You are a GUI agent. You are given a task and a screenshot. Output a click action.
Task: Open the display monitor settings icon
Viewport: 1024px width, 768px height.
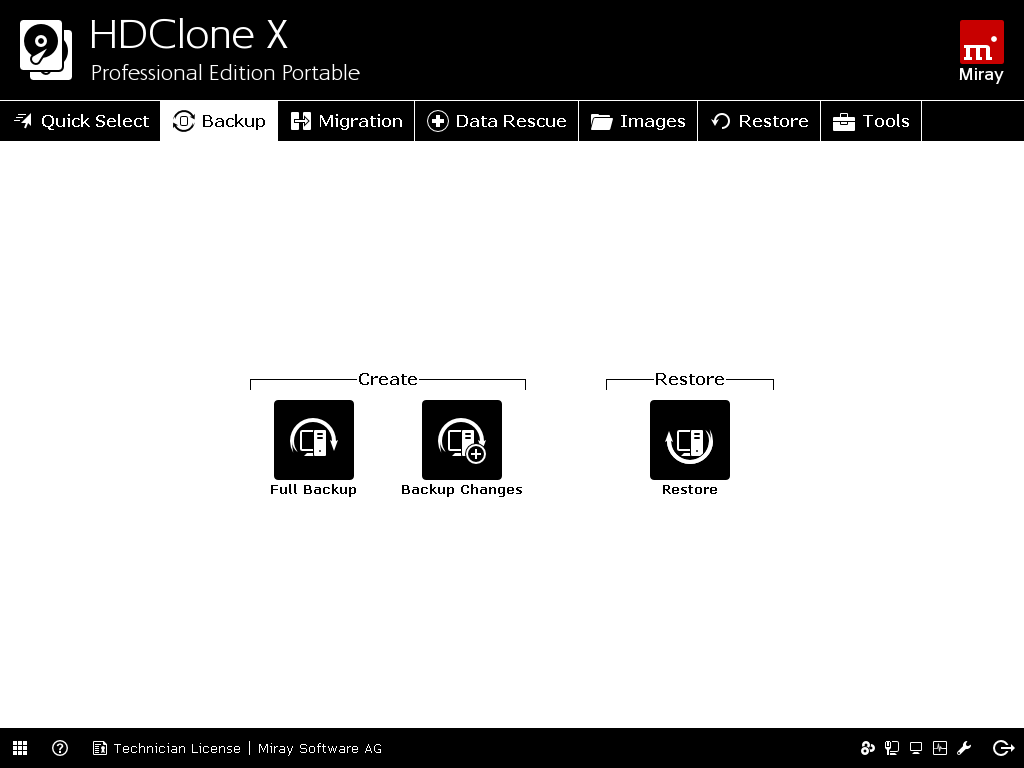[x=916, y=748]
